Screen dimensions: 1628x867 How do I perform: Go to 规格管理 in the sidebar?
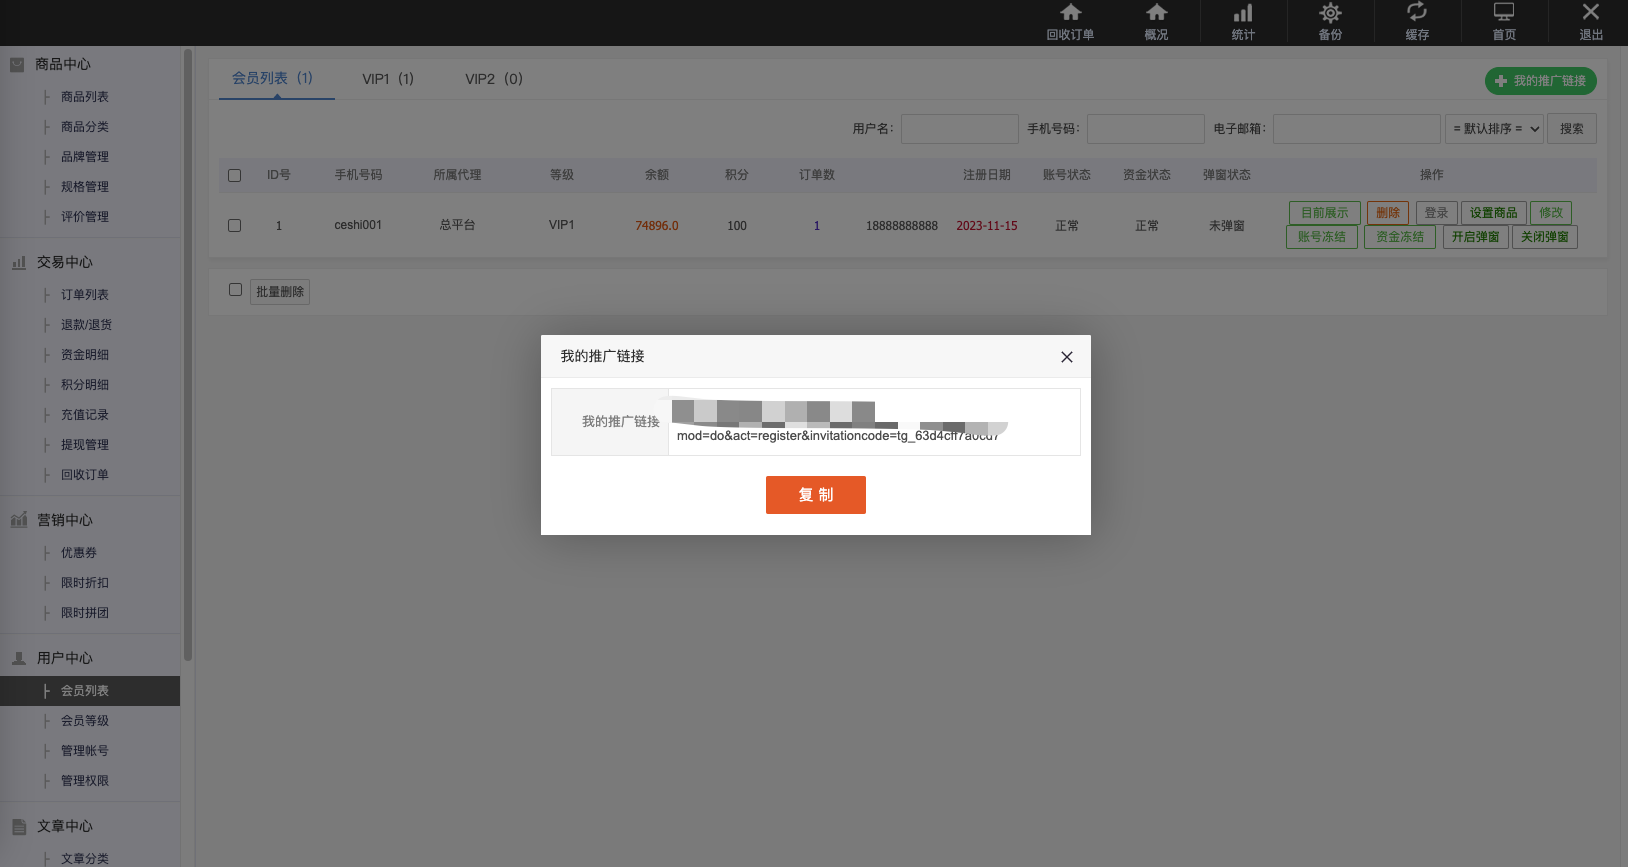(x=85, y=187)
